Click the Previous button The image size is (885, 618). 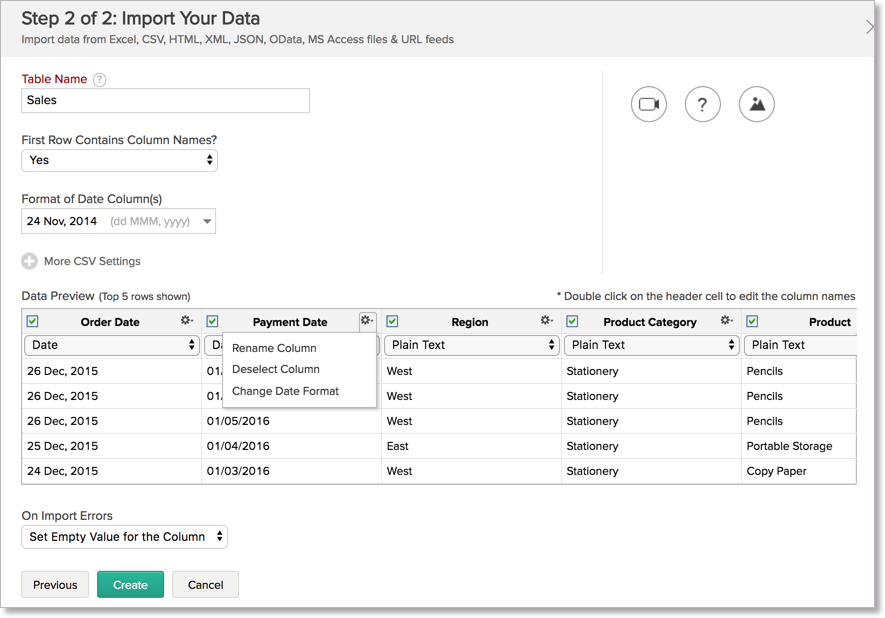coord(55,585)
